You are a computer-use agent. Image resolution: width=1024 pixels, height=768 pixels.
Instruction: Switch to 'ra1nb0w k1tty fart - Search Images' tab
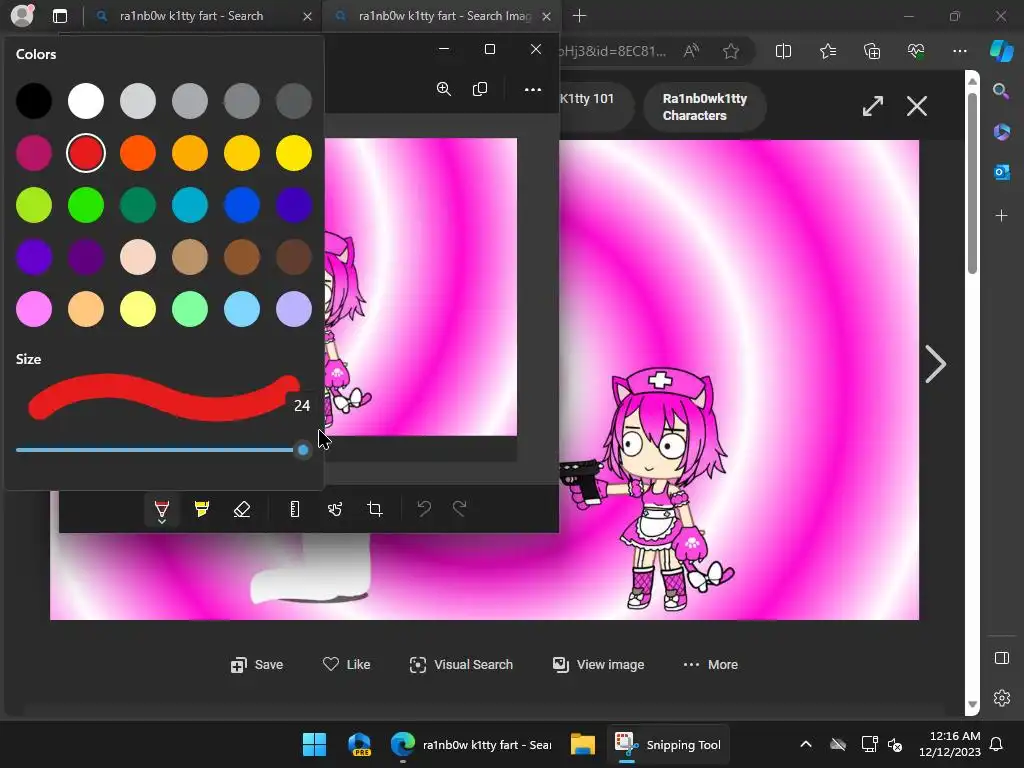coord(442,16)
